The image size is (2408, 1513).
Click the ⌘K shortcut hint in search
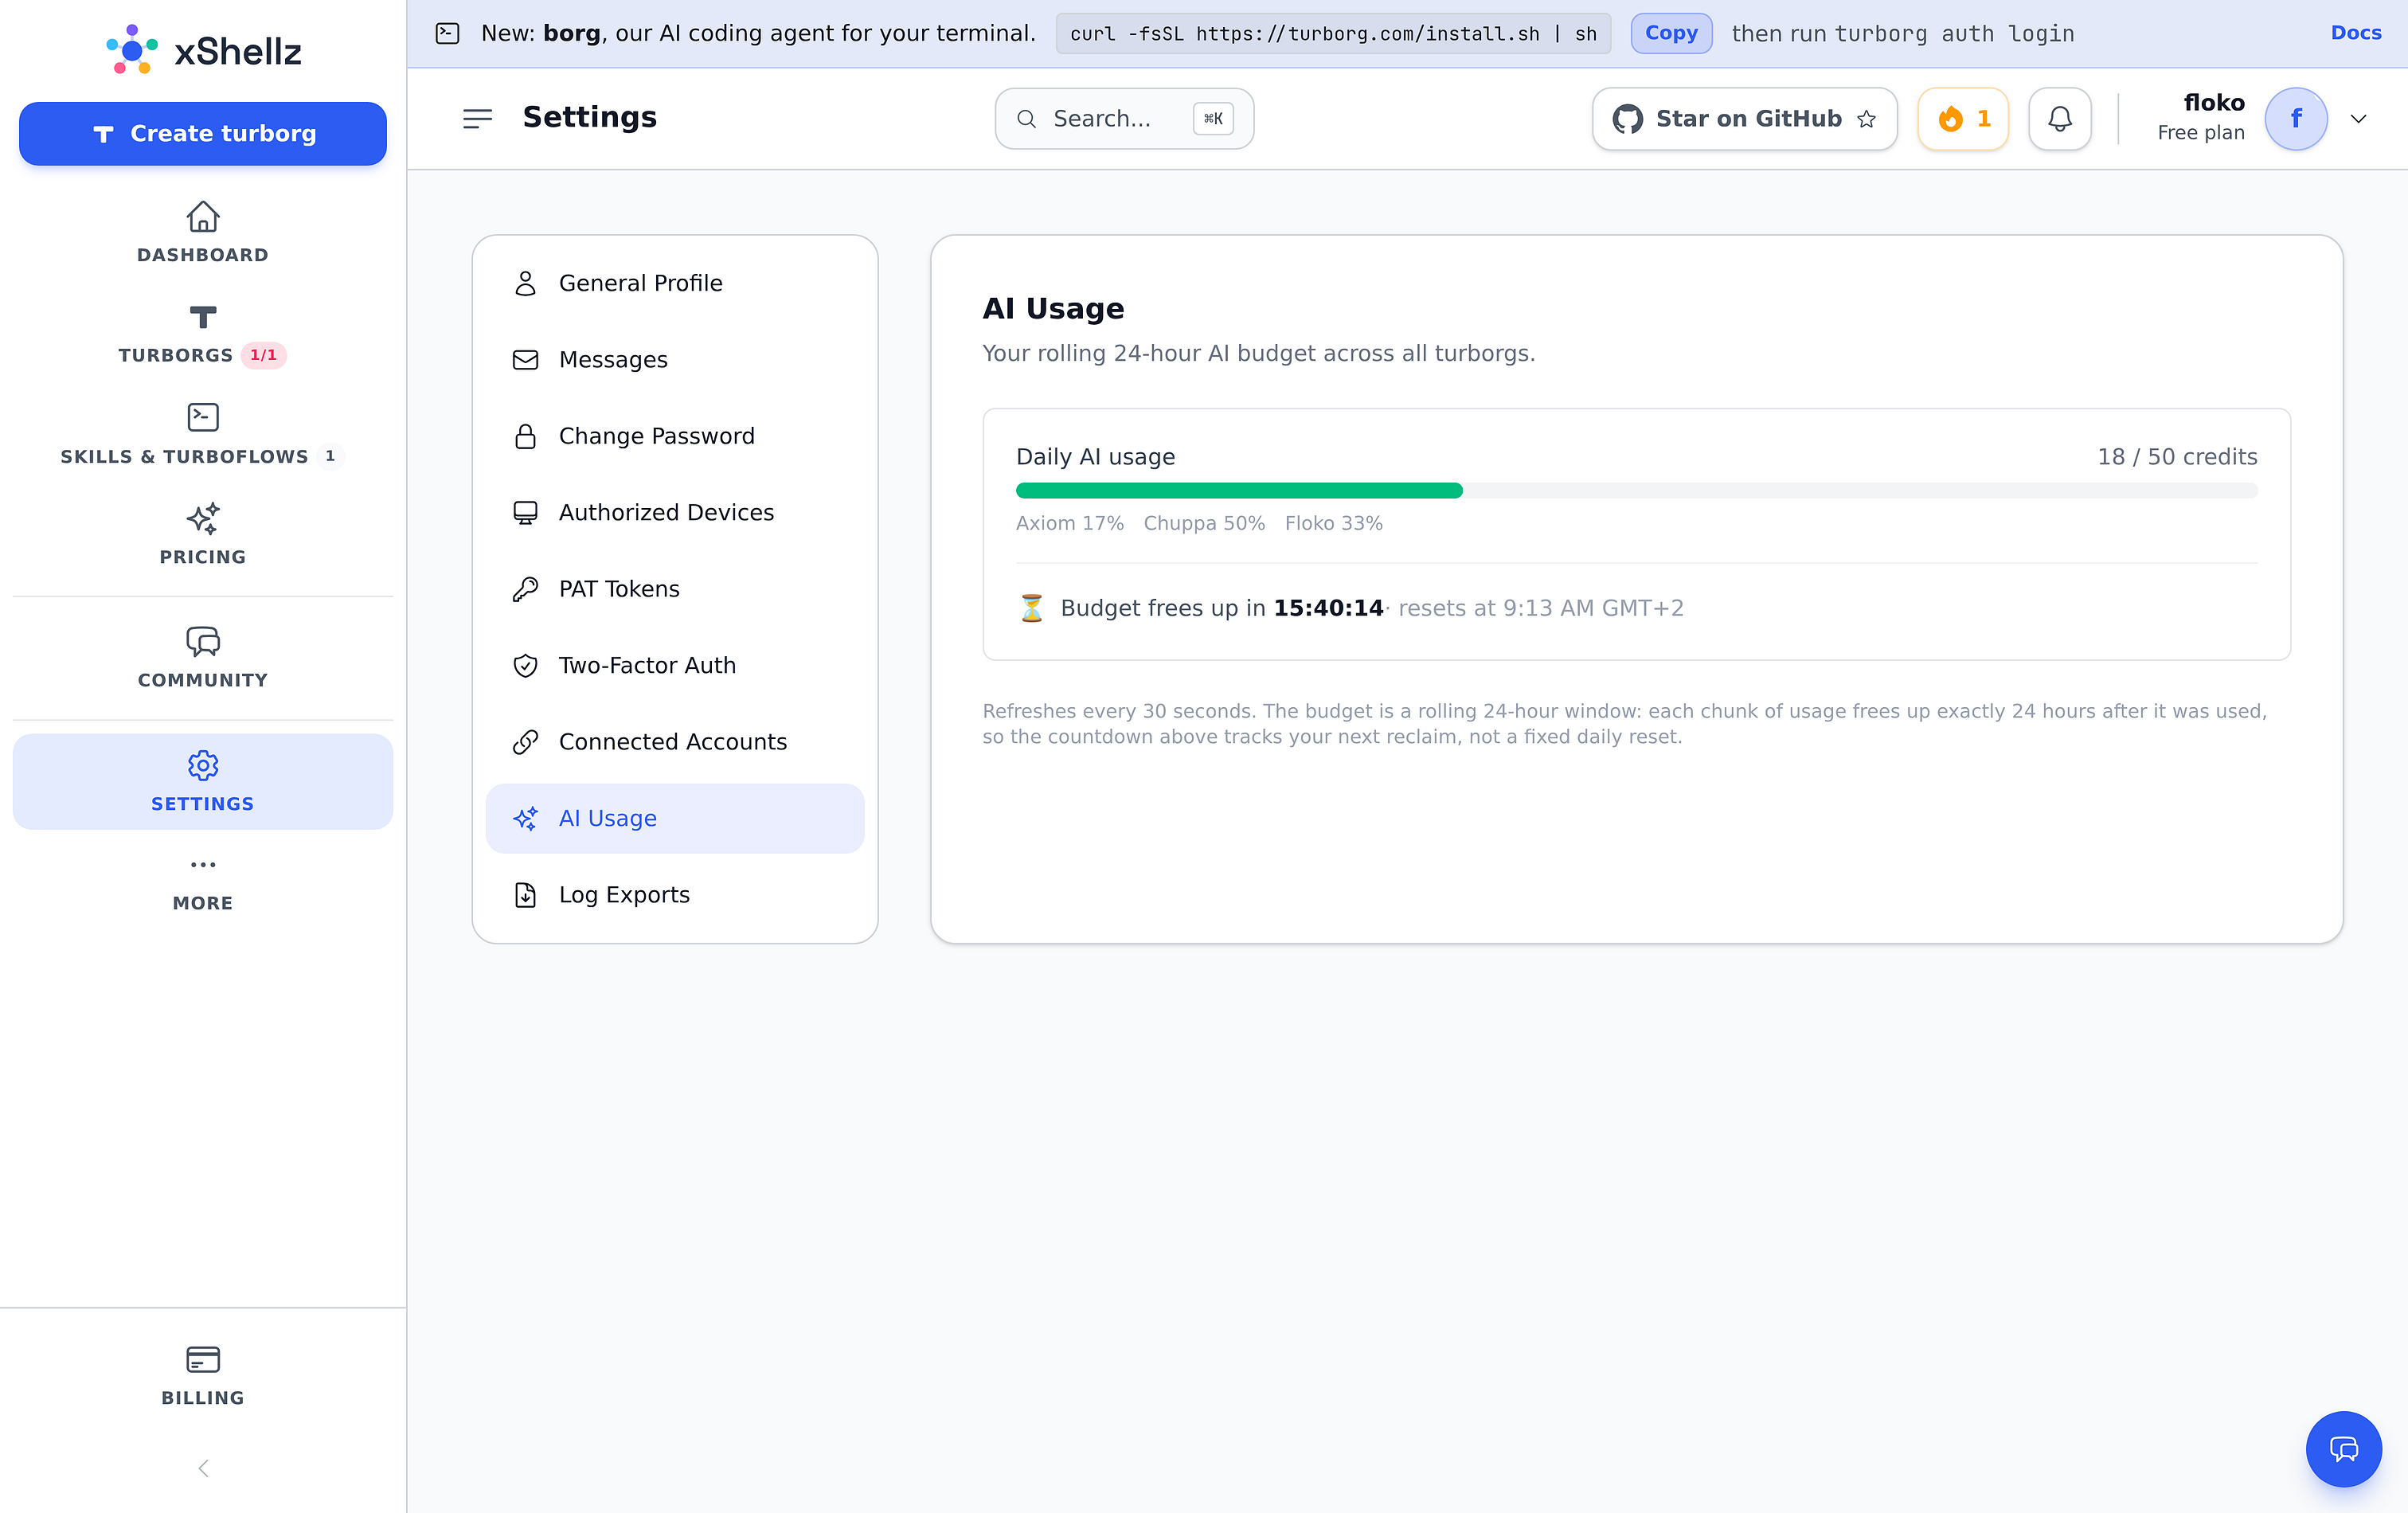1213,119
